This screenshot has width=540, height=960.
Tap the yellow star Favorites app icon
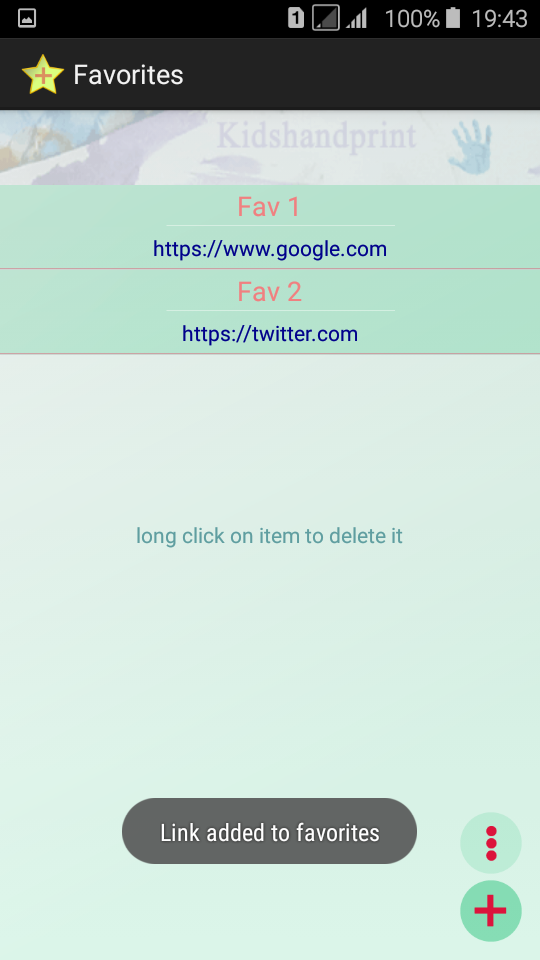[x=43, y=75]
